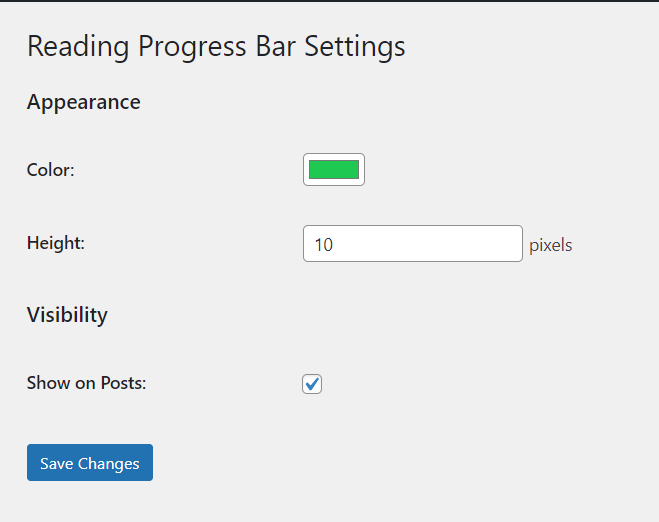Focus the Height pixels input field
Screen dimensions: 659x522
pyautogui.click(x=413, y=244)
